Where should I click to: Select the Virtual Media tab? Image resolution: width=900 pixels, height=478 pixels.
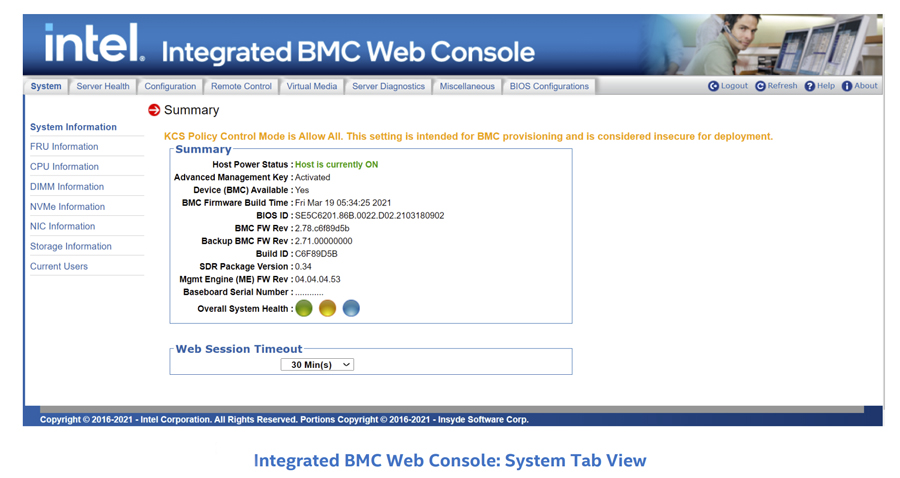pyautogui.click(x=312, y=86)
